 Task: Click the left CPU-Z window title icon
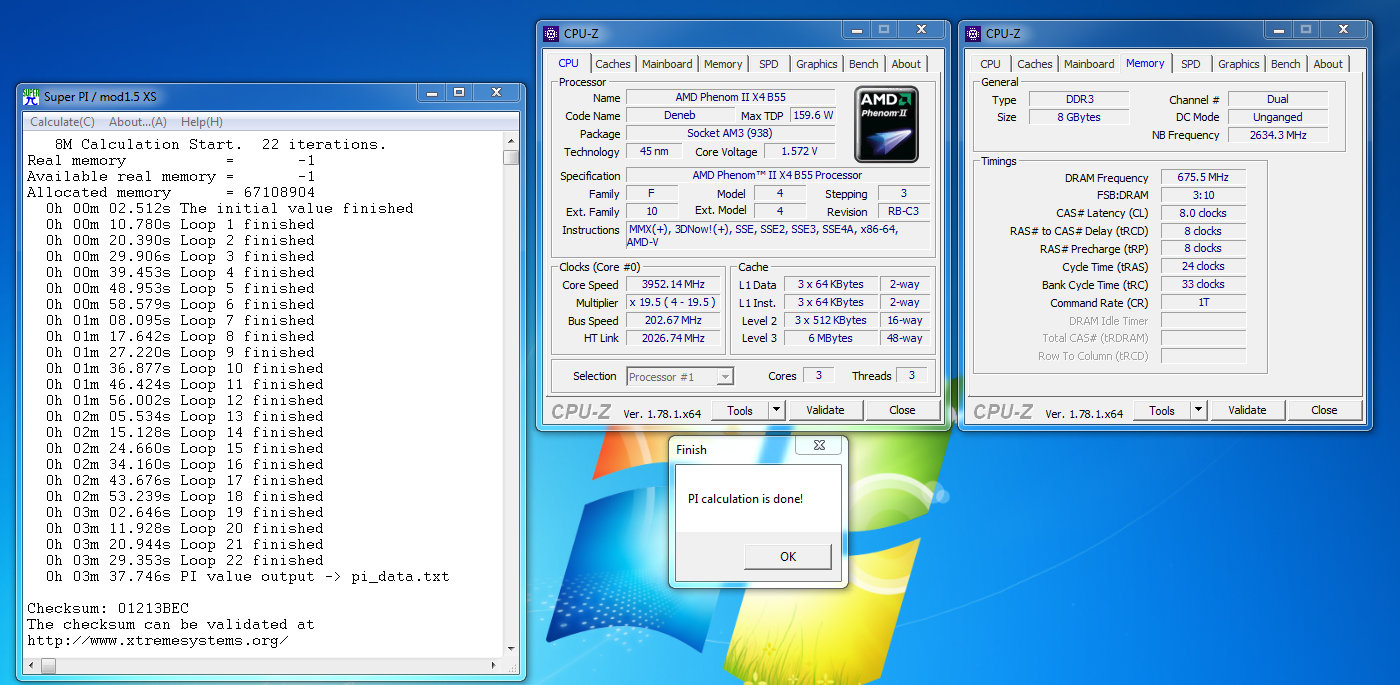551,33
